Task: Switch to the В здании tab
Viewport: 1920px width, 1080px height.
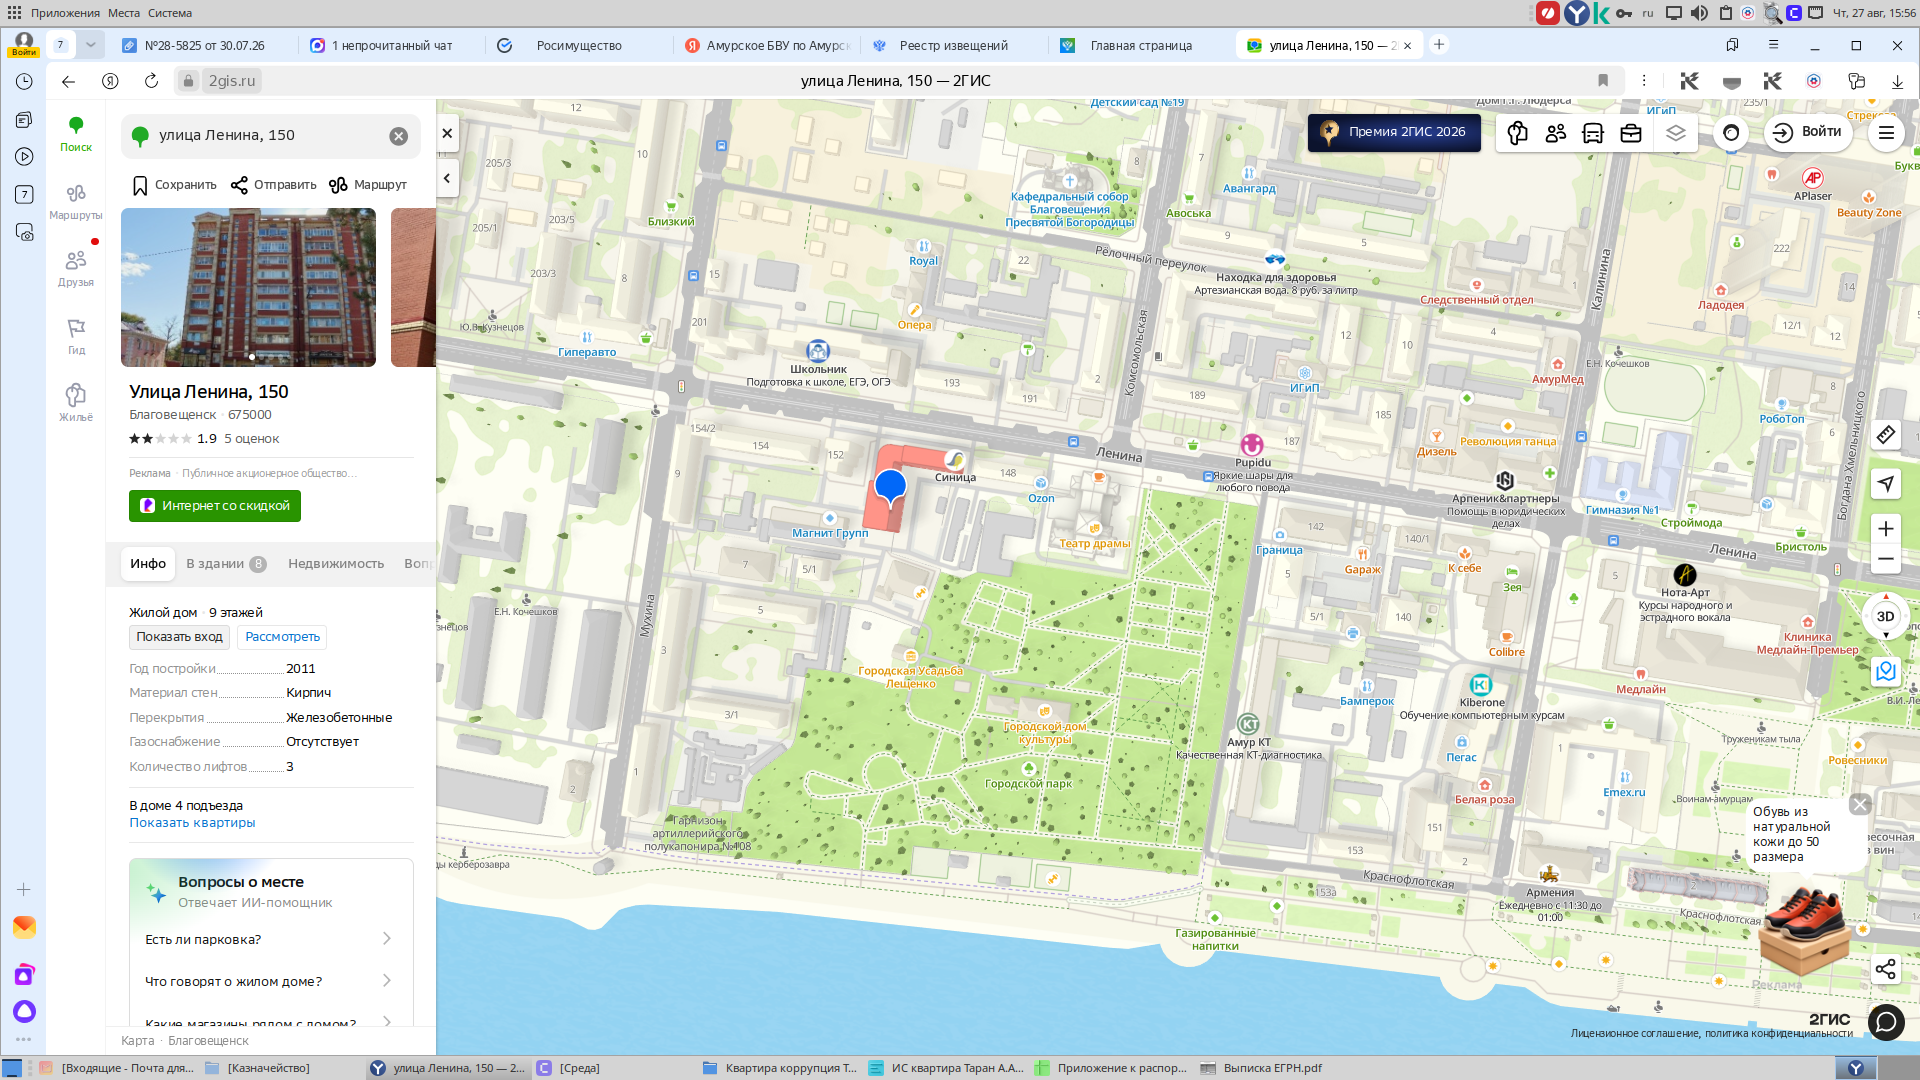Action: click(x=226, y=564)
